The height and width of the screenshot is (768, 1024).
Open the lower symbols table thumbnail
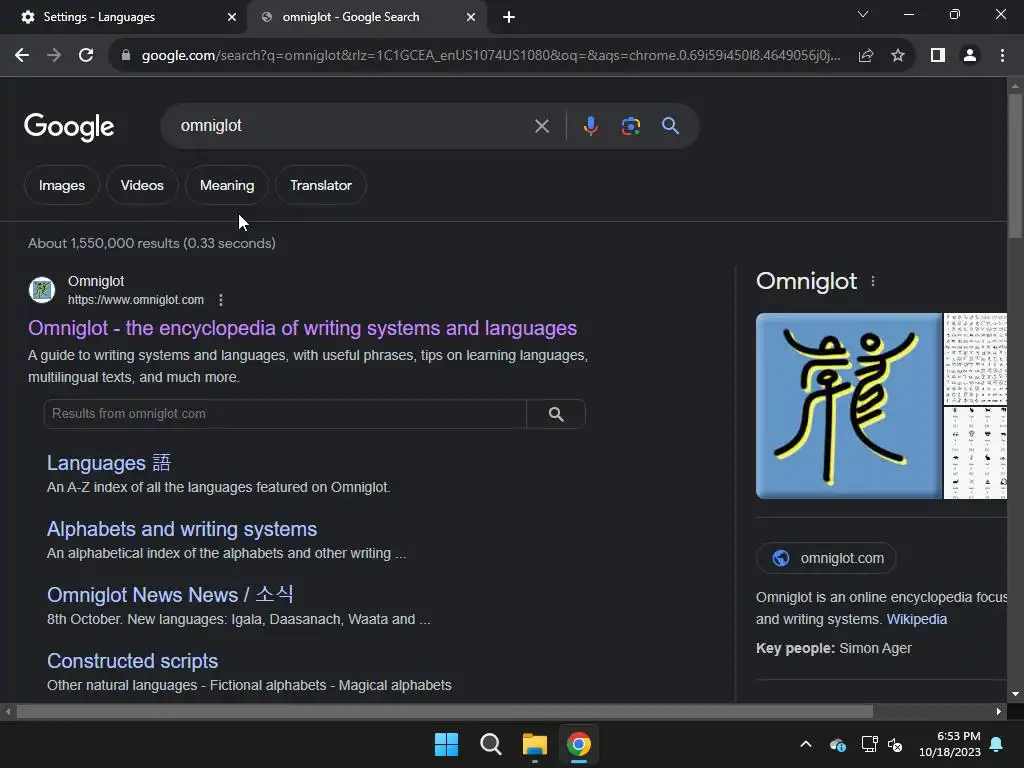tap(975, 453)
